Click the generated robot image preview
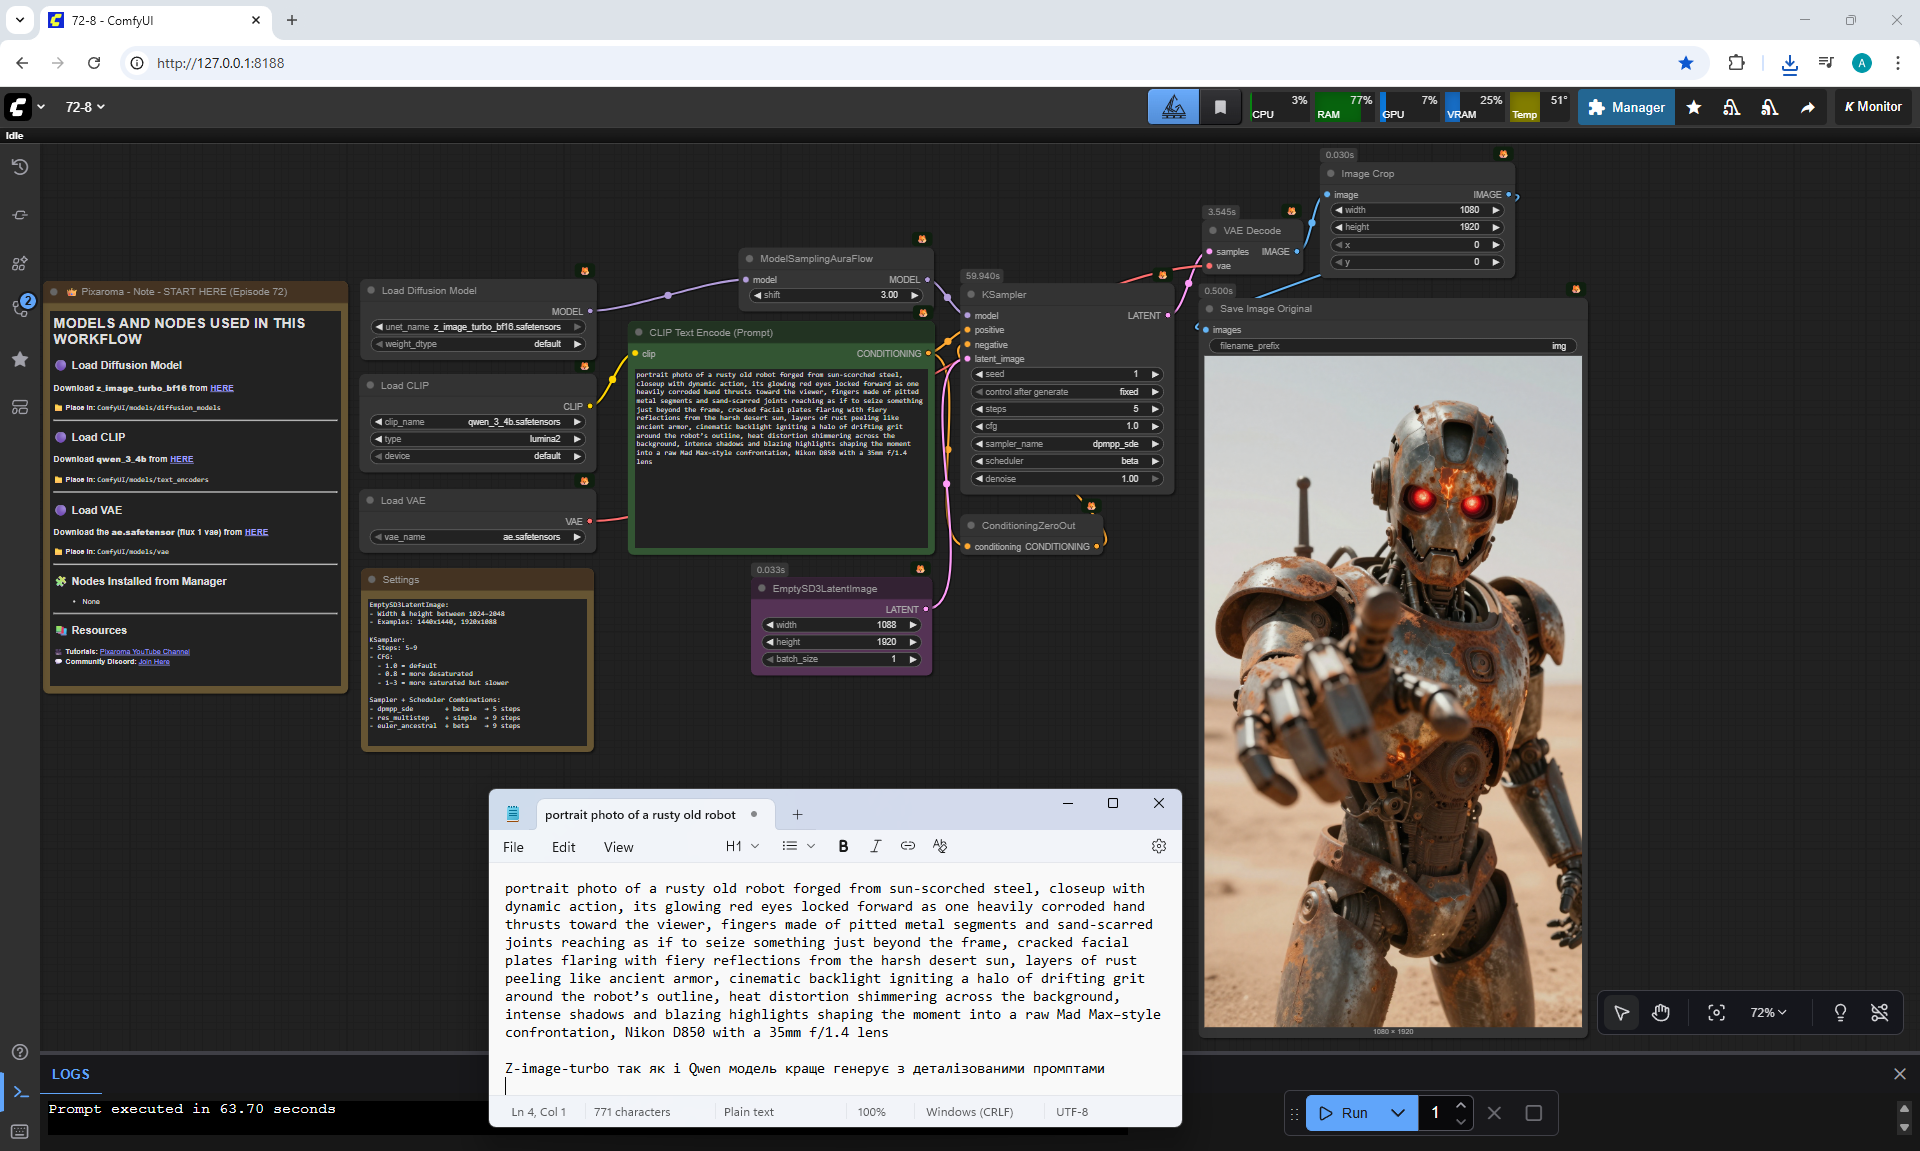The height and width of the screenshot is (1151, 1920). 1392,690
